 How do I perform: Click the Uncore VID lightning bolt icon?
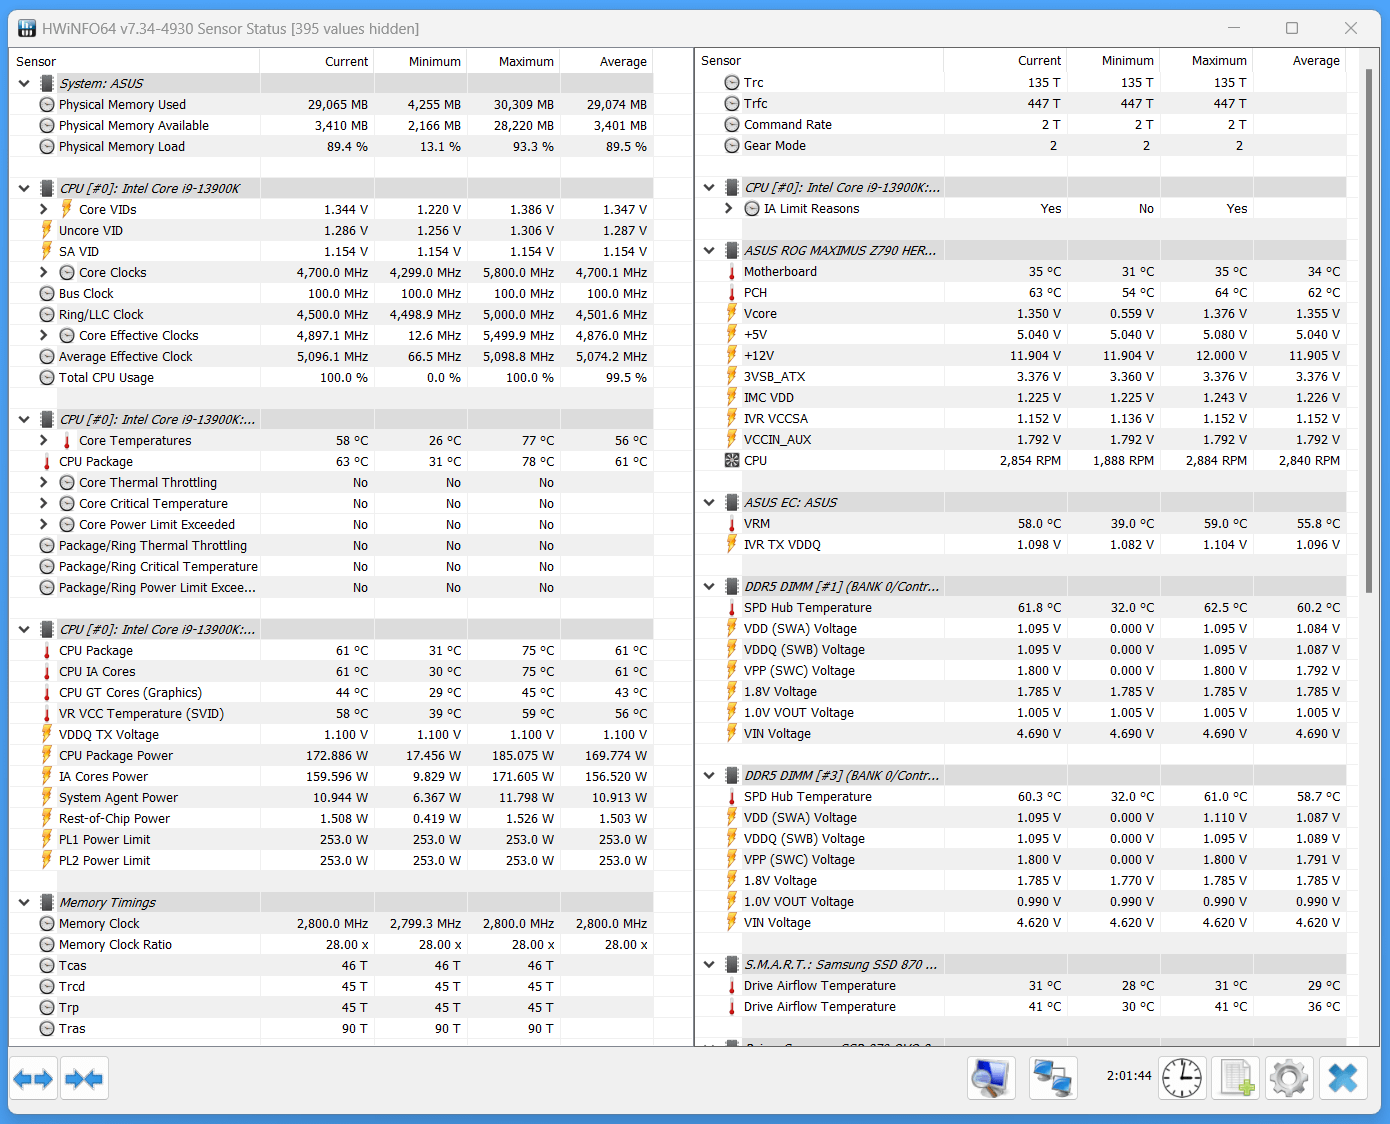coord(47,230)
